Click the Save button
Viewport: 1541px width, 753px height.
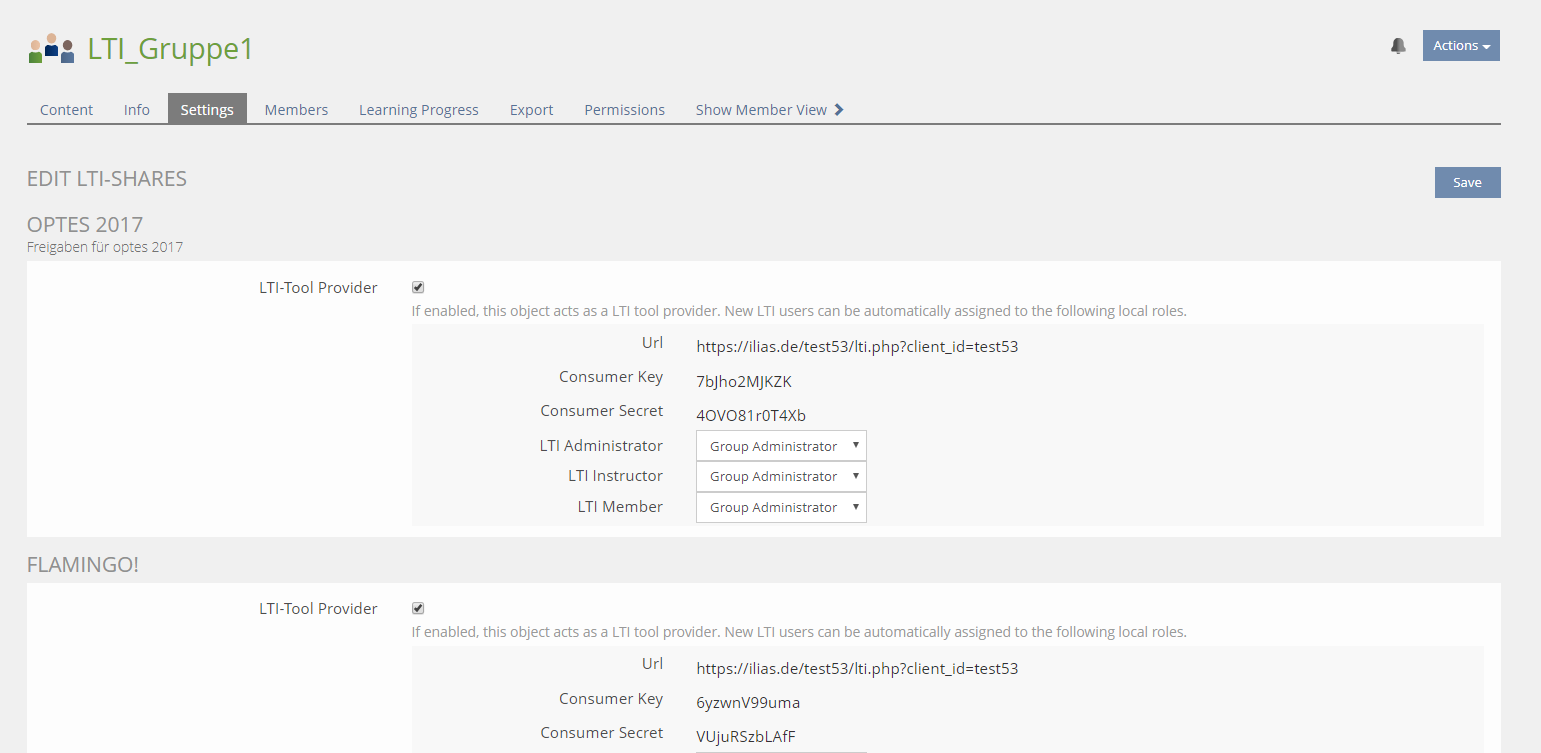click(1466, 182)
